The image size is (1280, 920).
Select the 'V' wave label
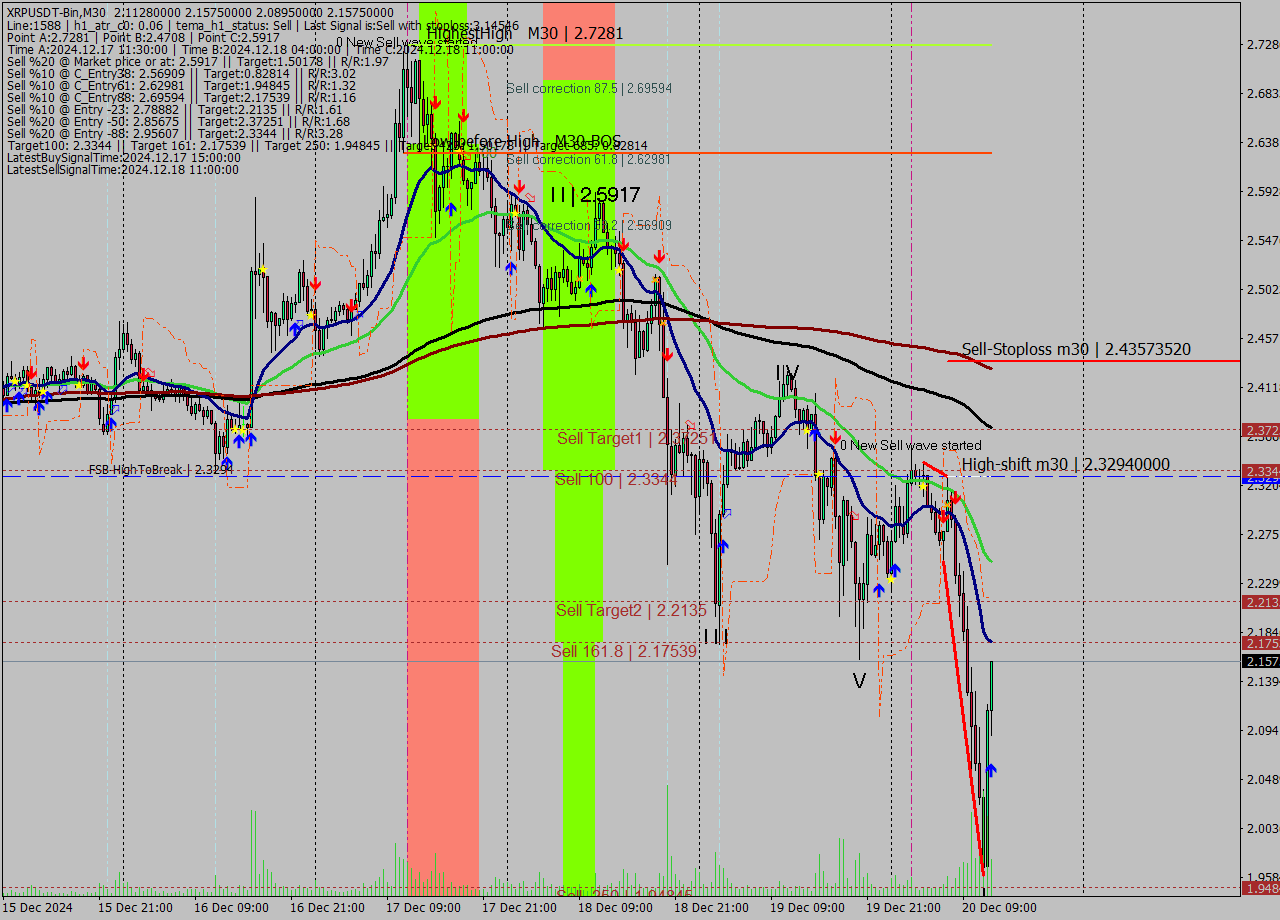(x=859, y=681)
